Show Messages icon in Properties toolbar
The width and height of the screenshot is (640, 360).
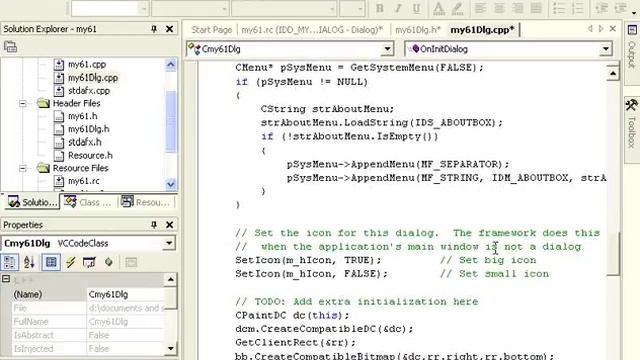pos(89,262)
